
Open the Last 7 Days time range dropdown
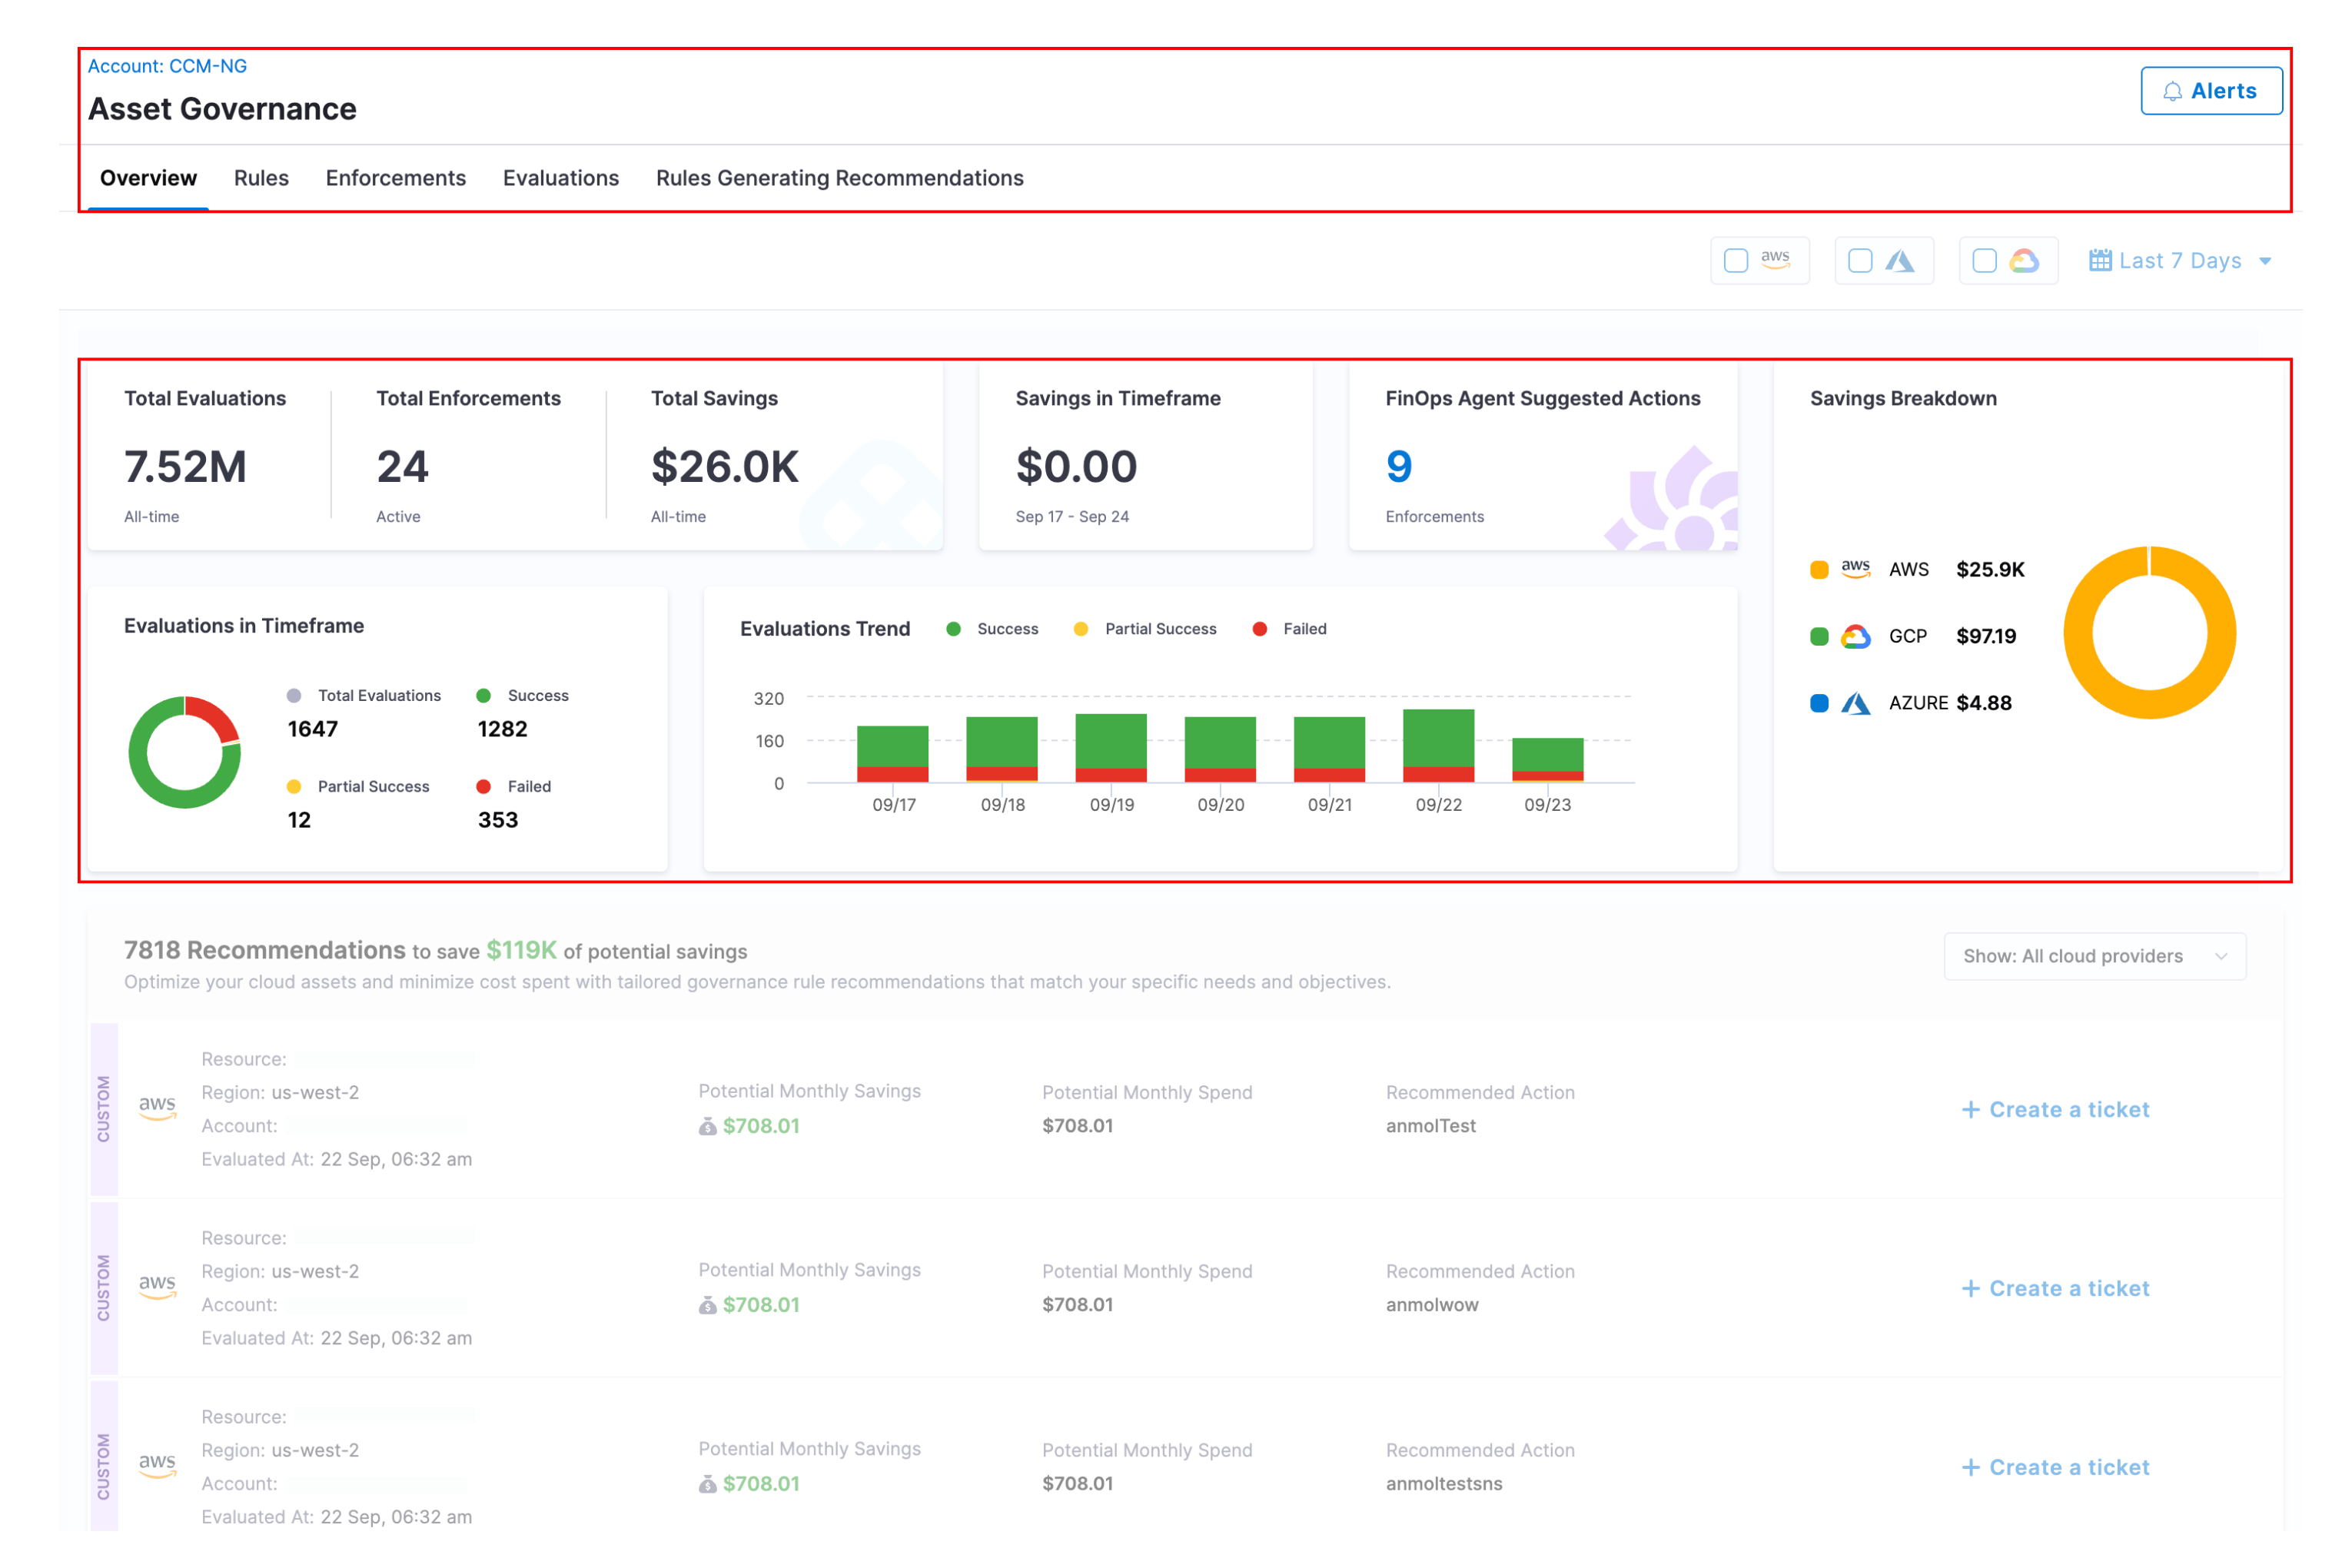2180,261
